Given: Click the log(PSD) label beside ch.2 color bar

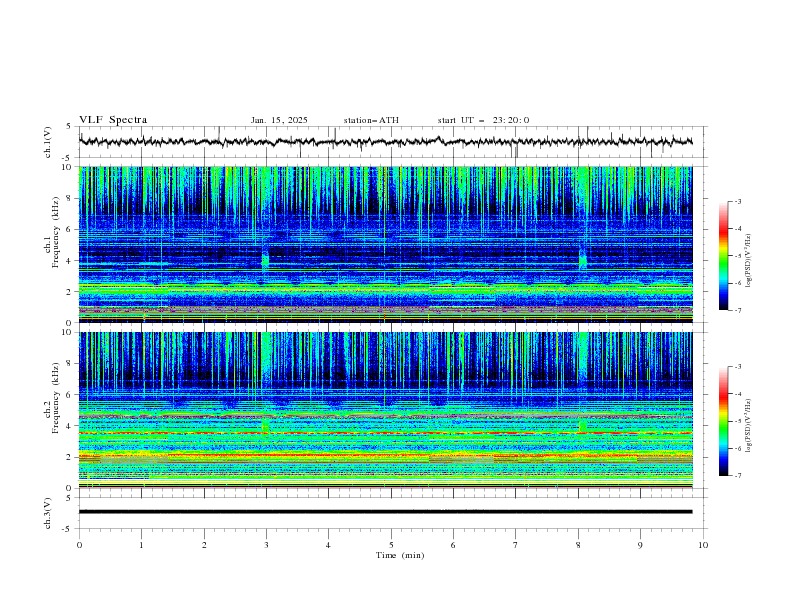Looking at the screenshot, I should 749,426.
